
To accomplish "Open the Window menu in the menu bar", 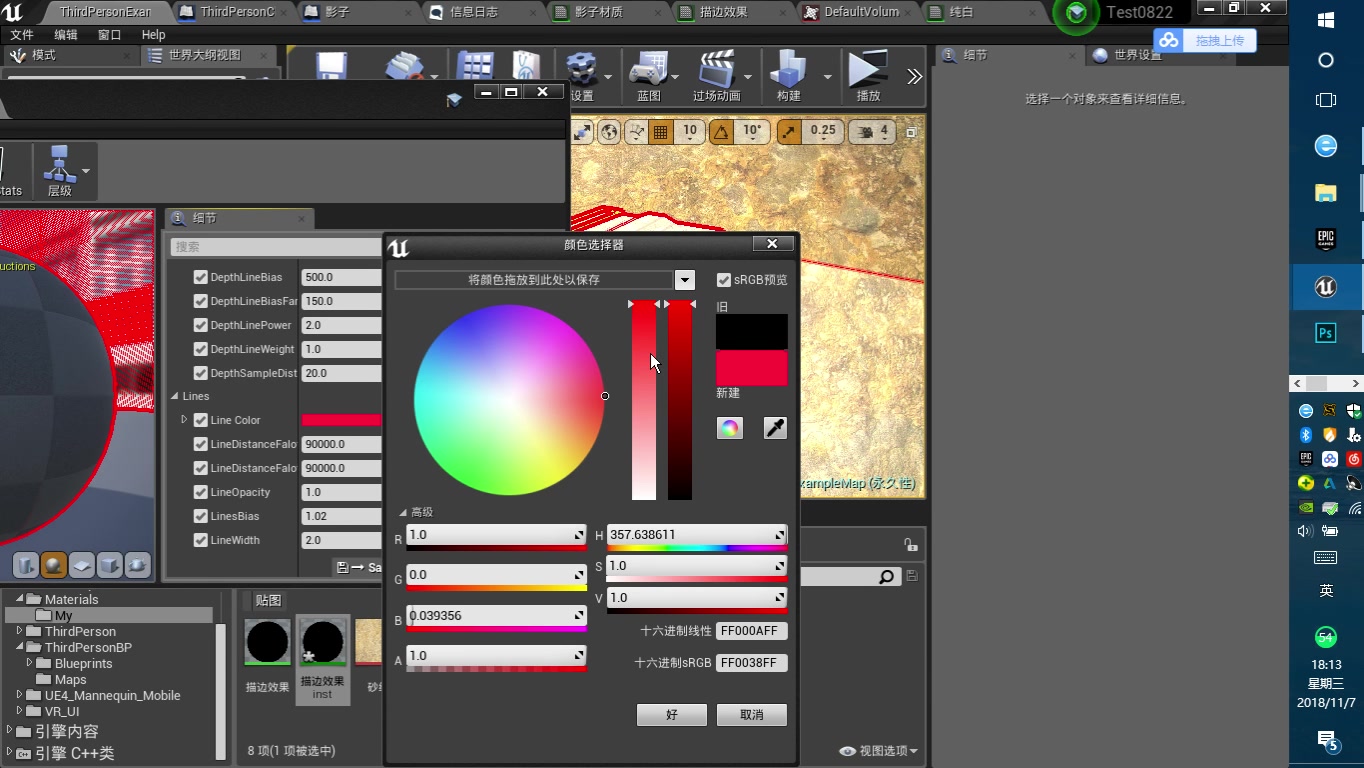I will tap(109, 34).
